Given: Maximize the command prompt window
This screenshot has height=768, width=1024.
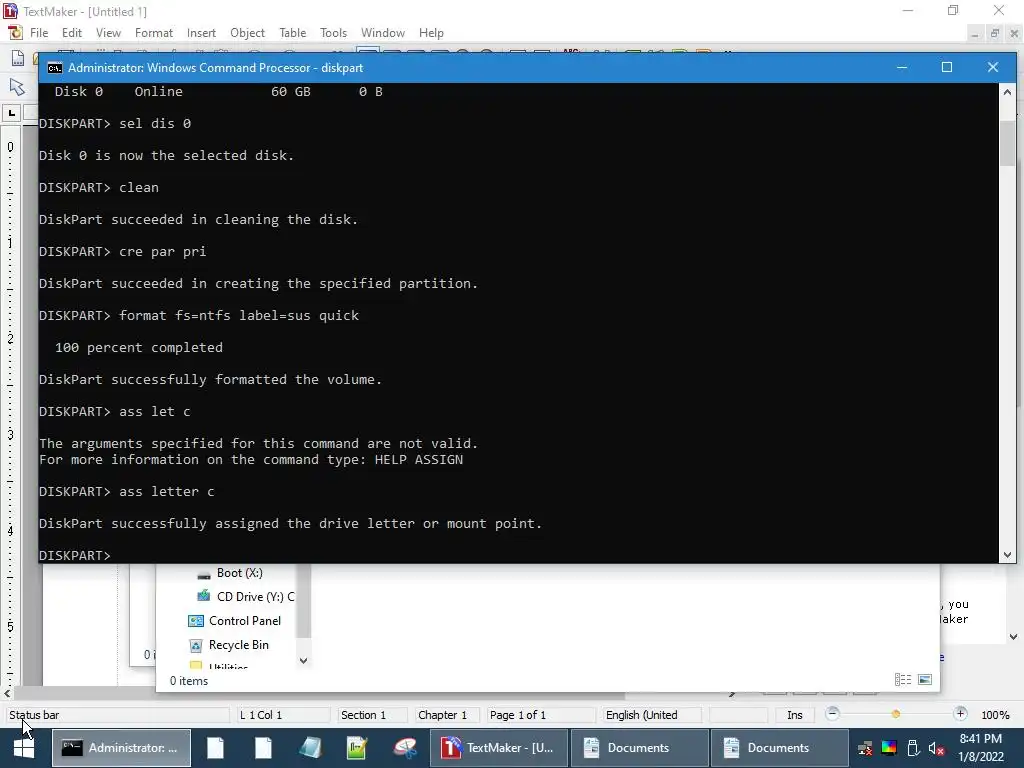Looking at the screenshot, I should click(947, 67).
